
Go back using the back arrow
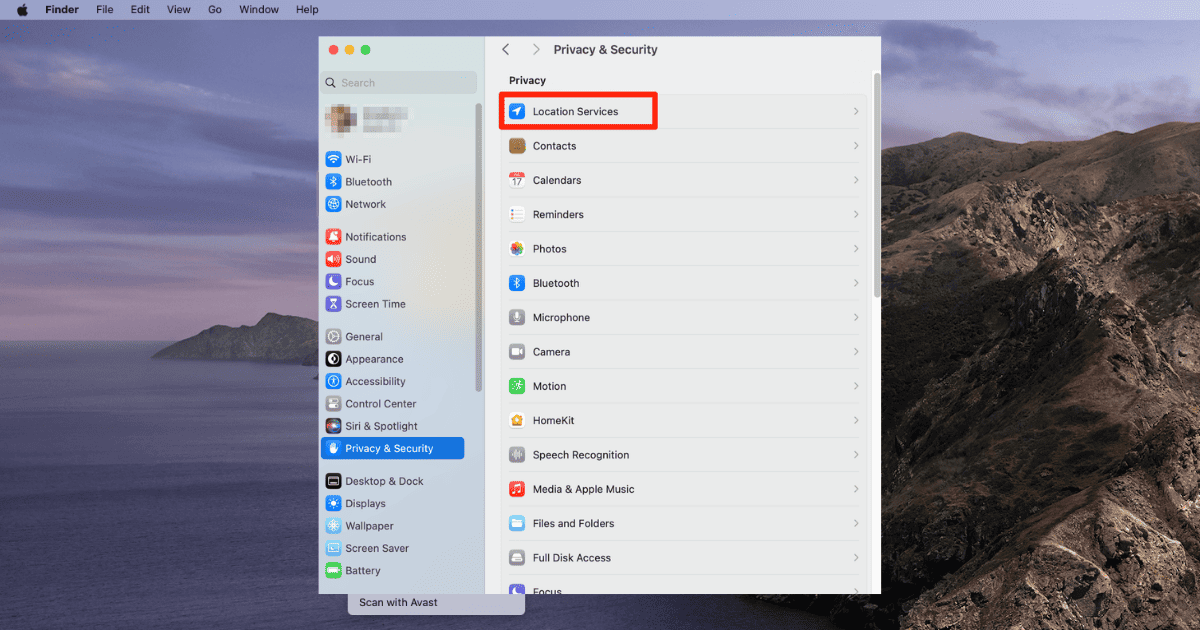click(x=506, y=50)
